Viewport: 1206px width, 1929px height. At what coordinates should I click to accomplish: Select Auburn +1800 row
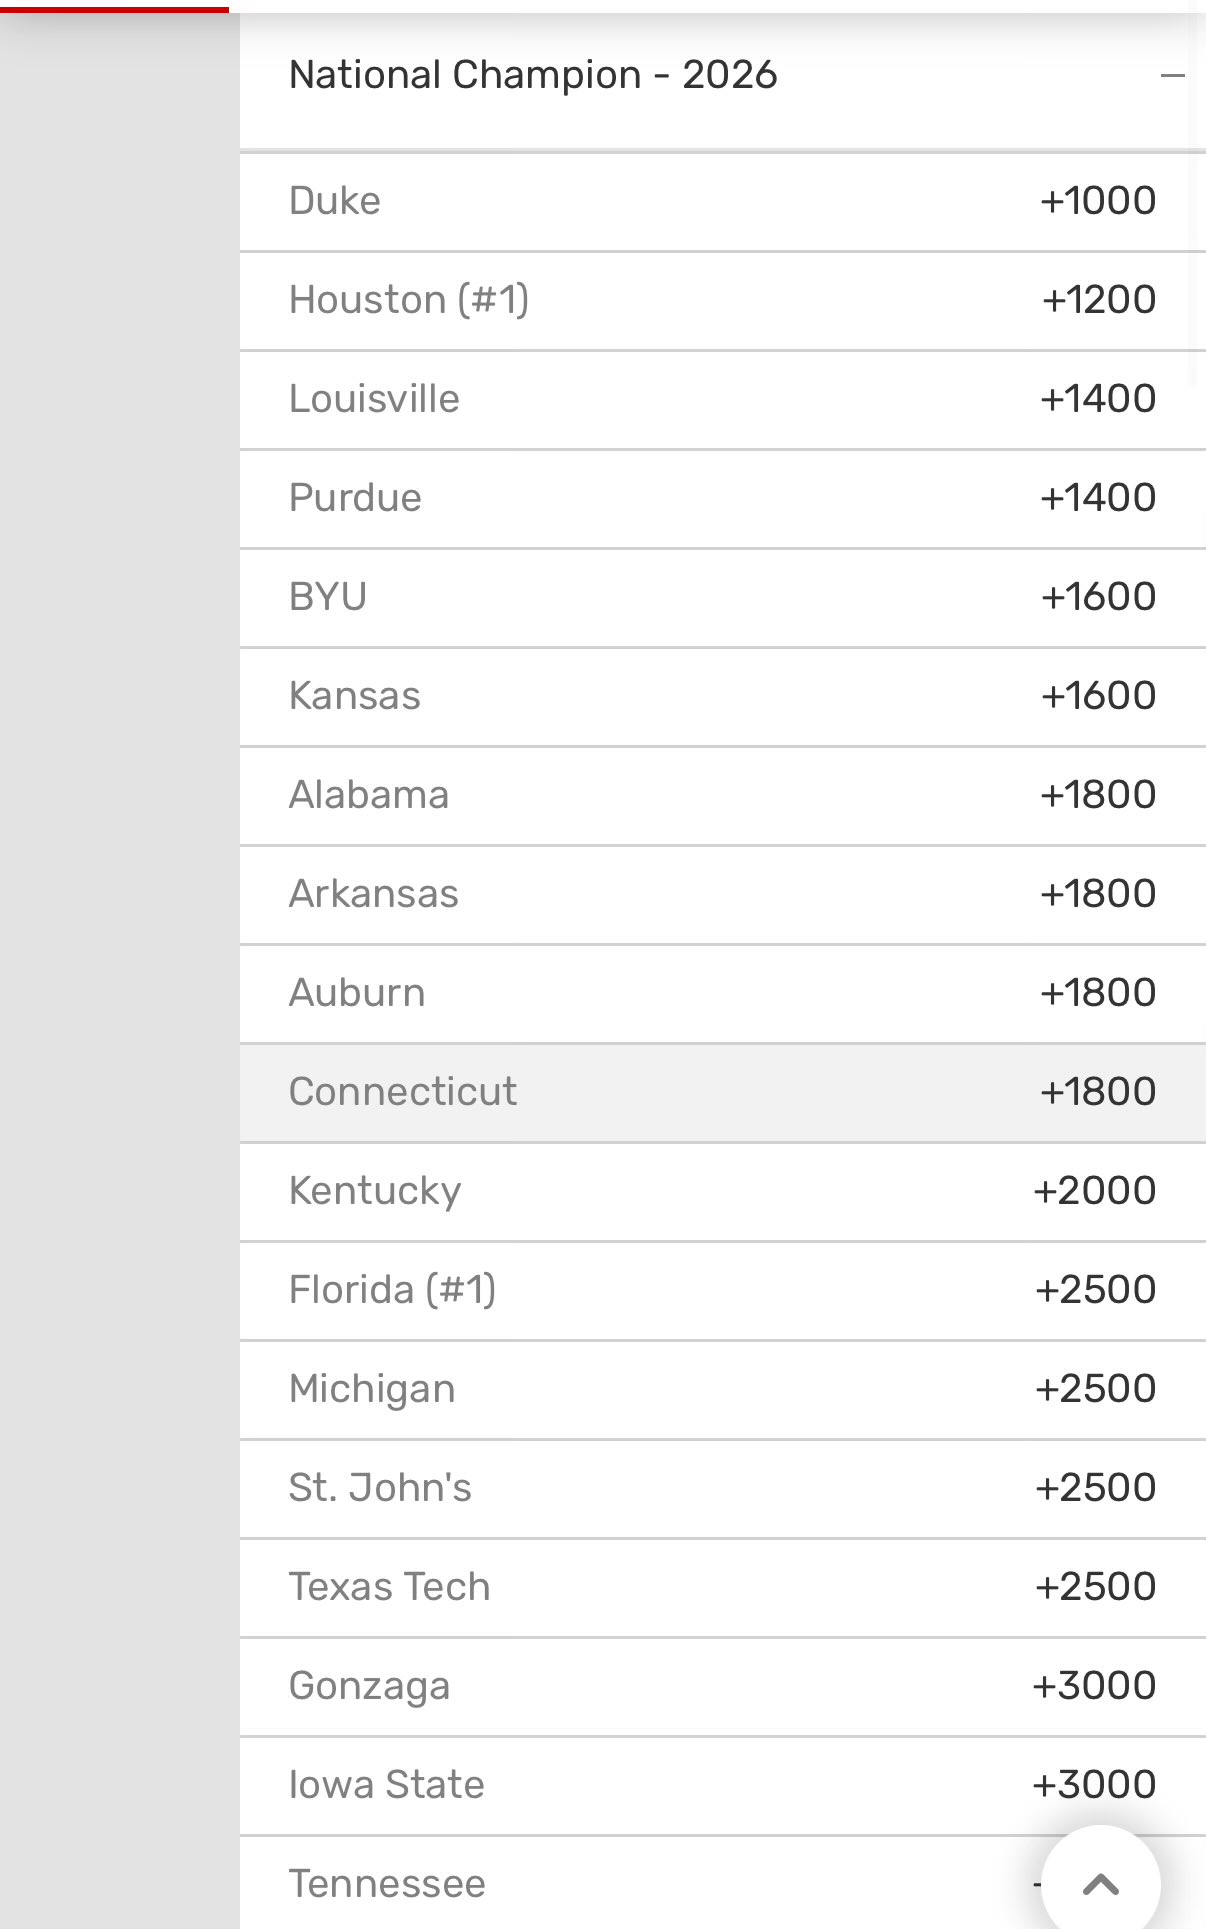coord(723,994)
